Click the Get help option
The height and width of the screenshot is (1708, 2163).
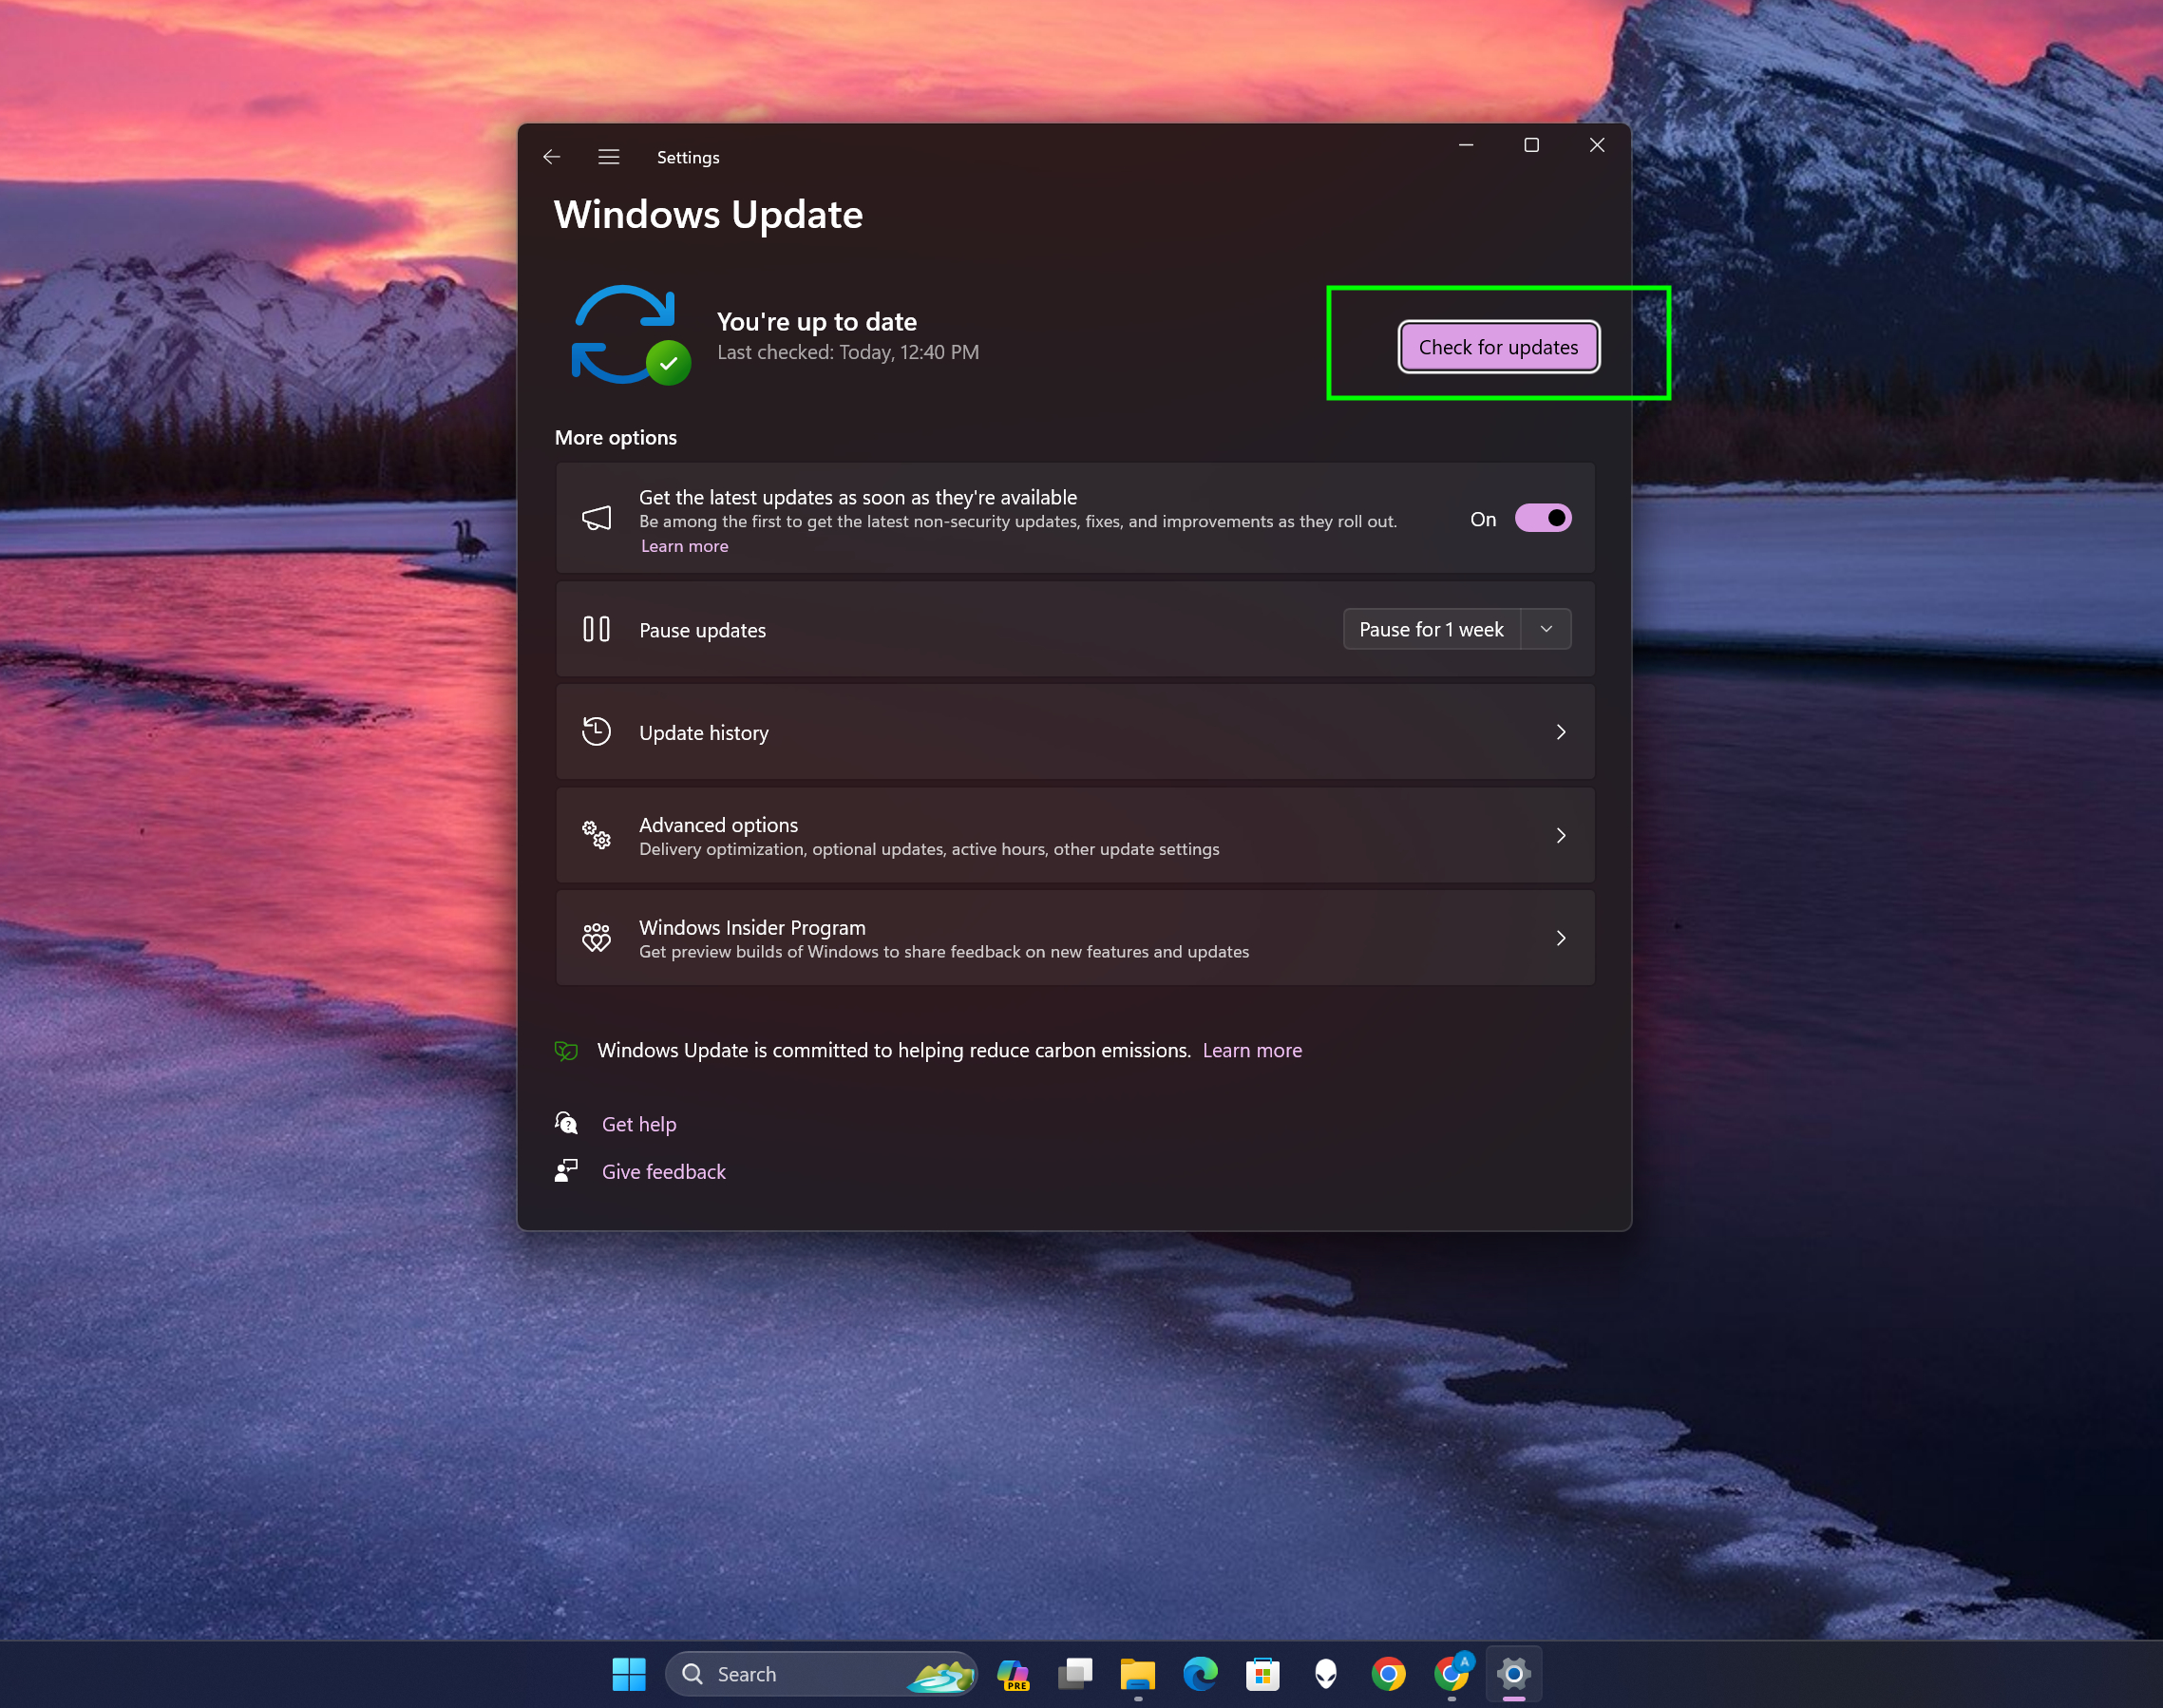pyautogui.click(x=637, y=1124)
